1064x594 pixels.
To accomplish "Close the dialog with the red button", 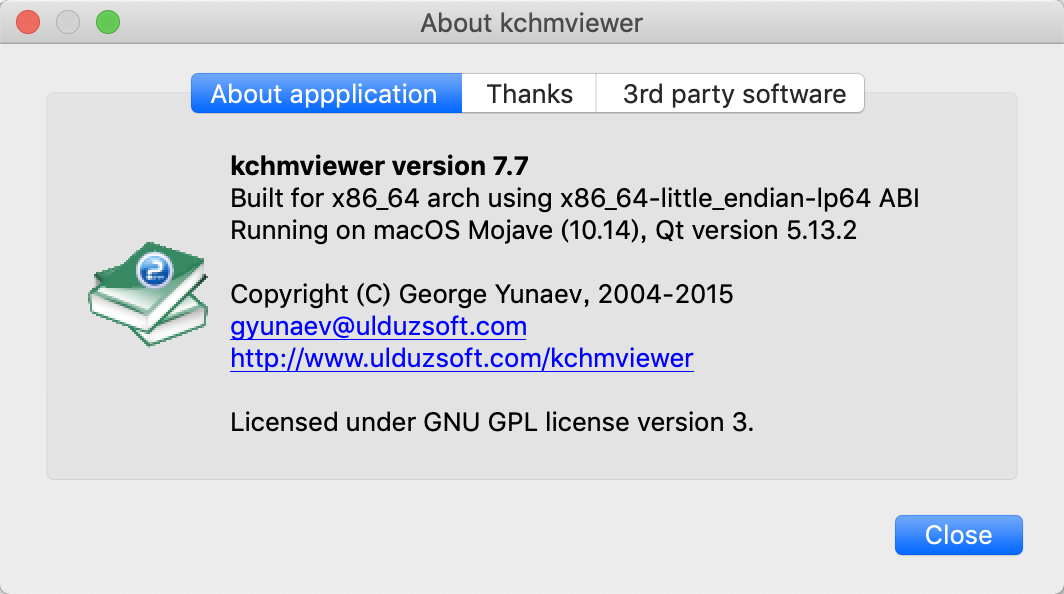I will [x=28, y=22].
